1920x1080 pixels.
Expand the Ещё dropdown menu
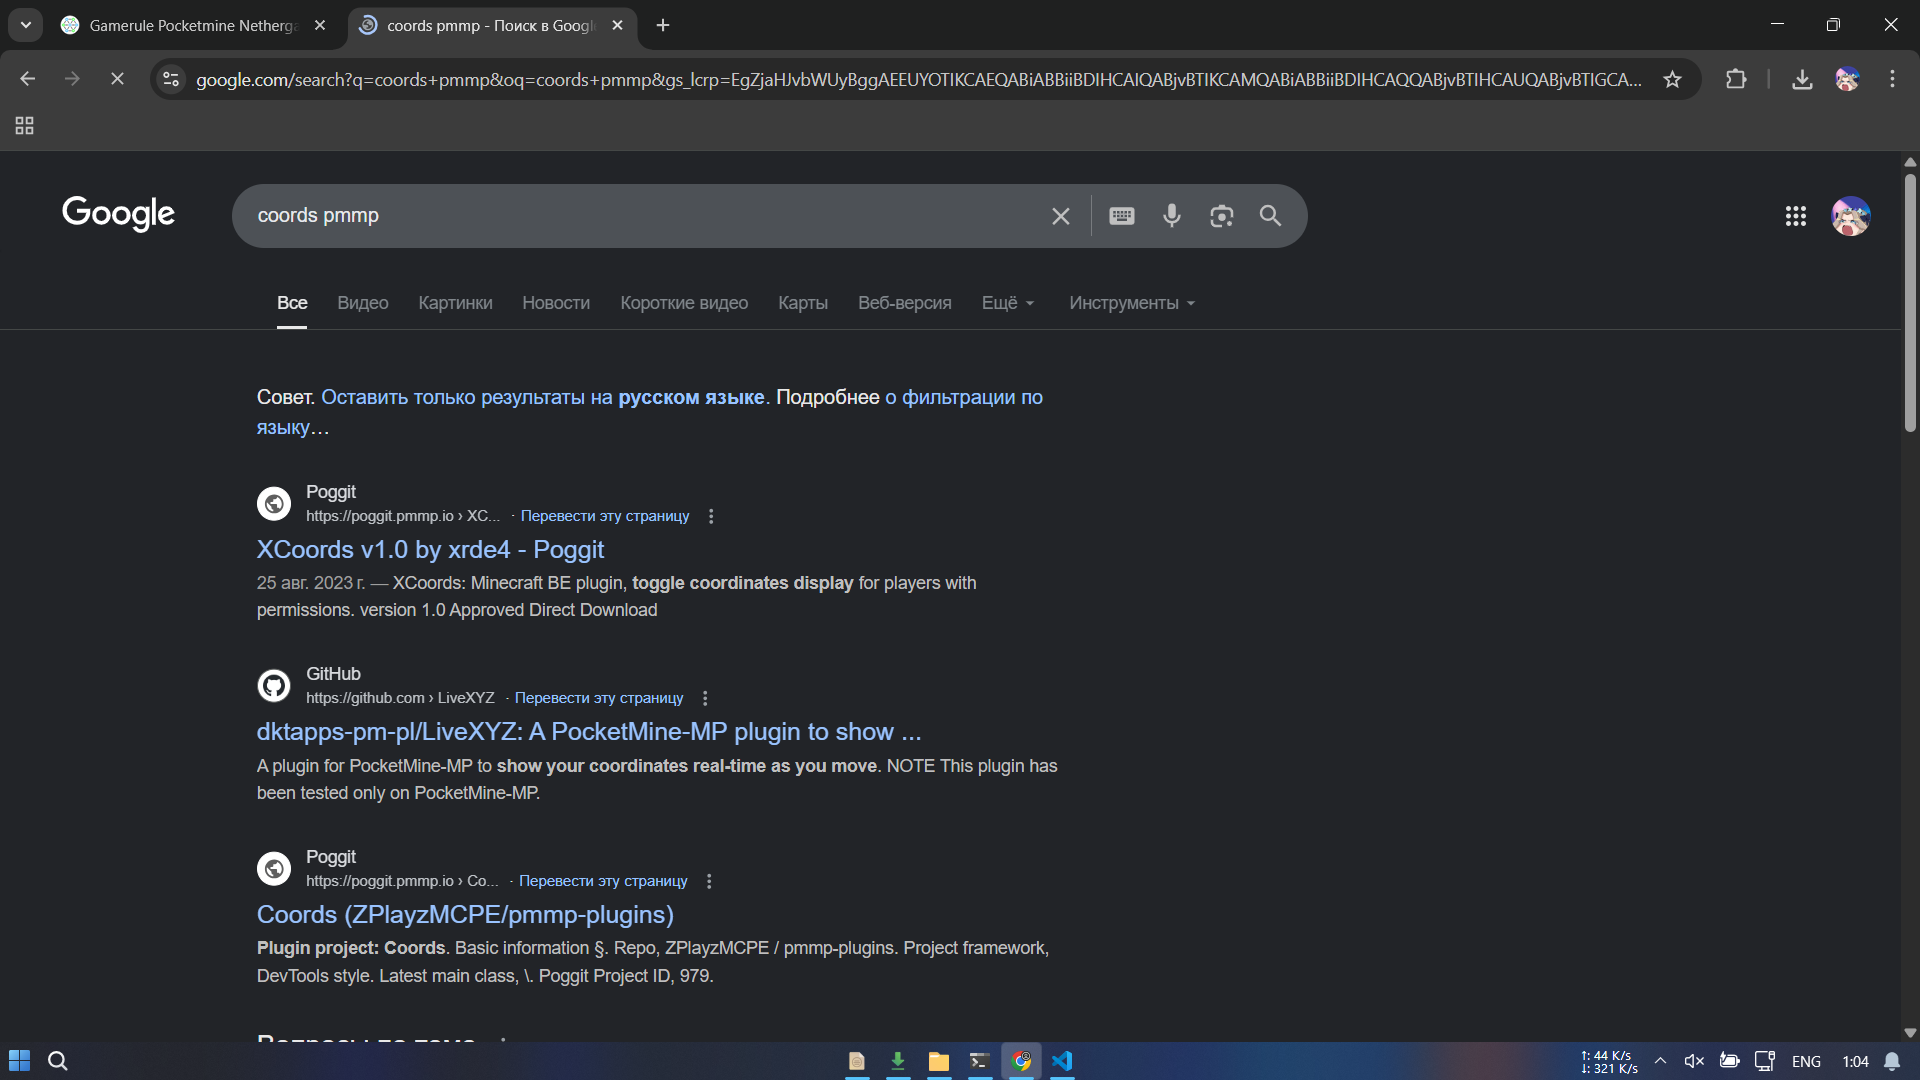click(1007, 303)
